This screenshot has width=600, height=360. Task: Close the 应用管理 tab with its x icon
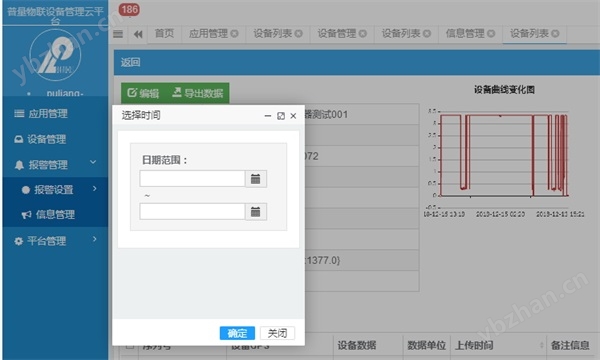234,34
